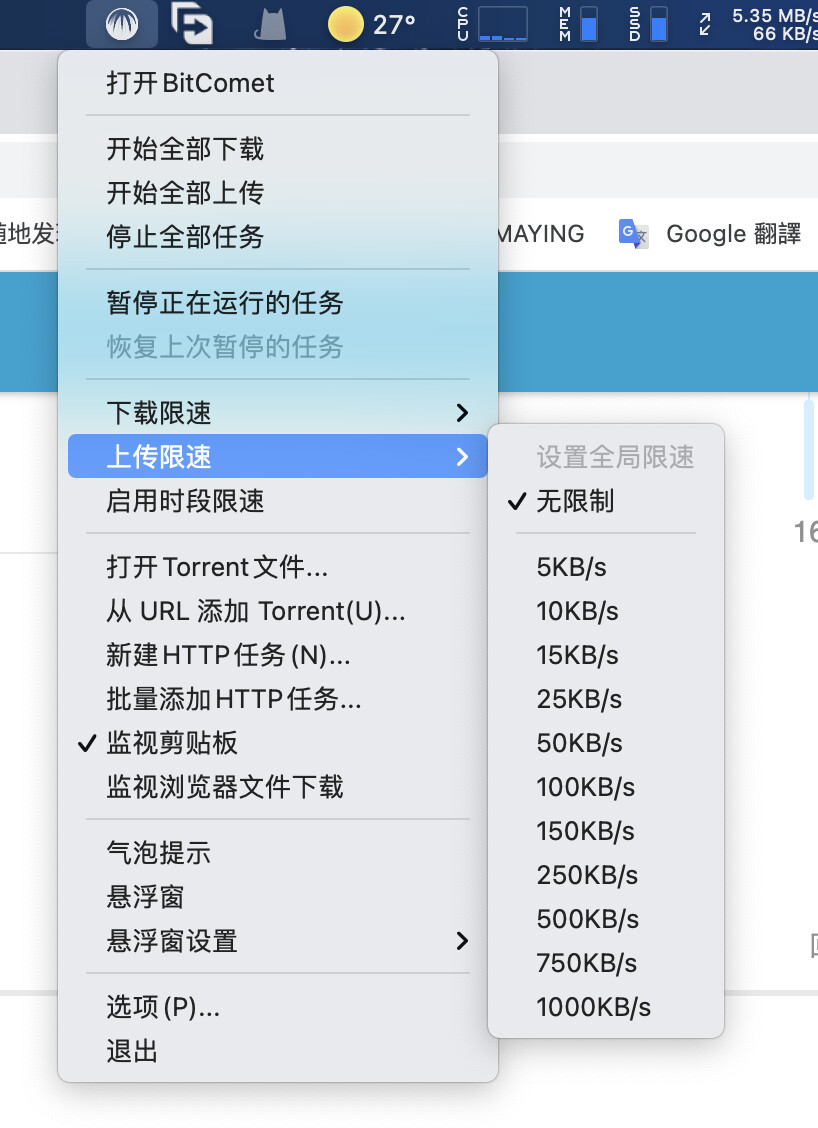Choose 暂停正在运行的任务

[x=278, y=303]
